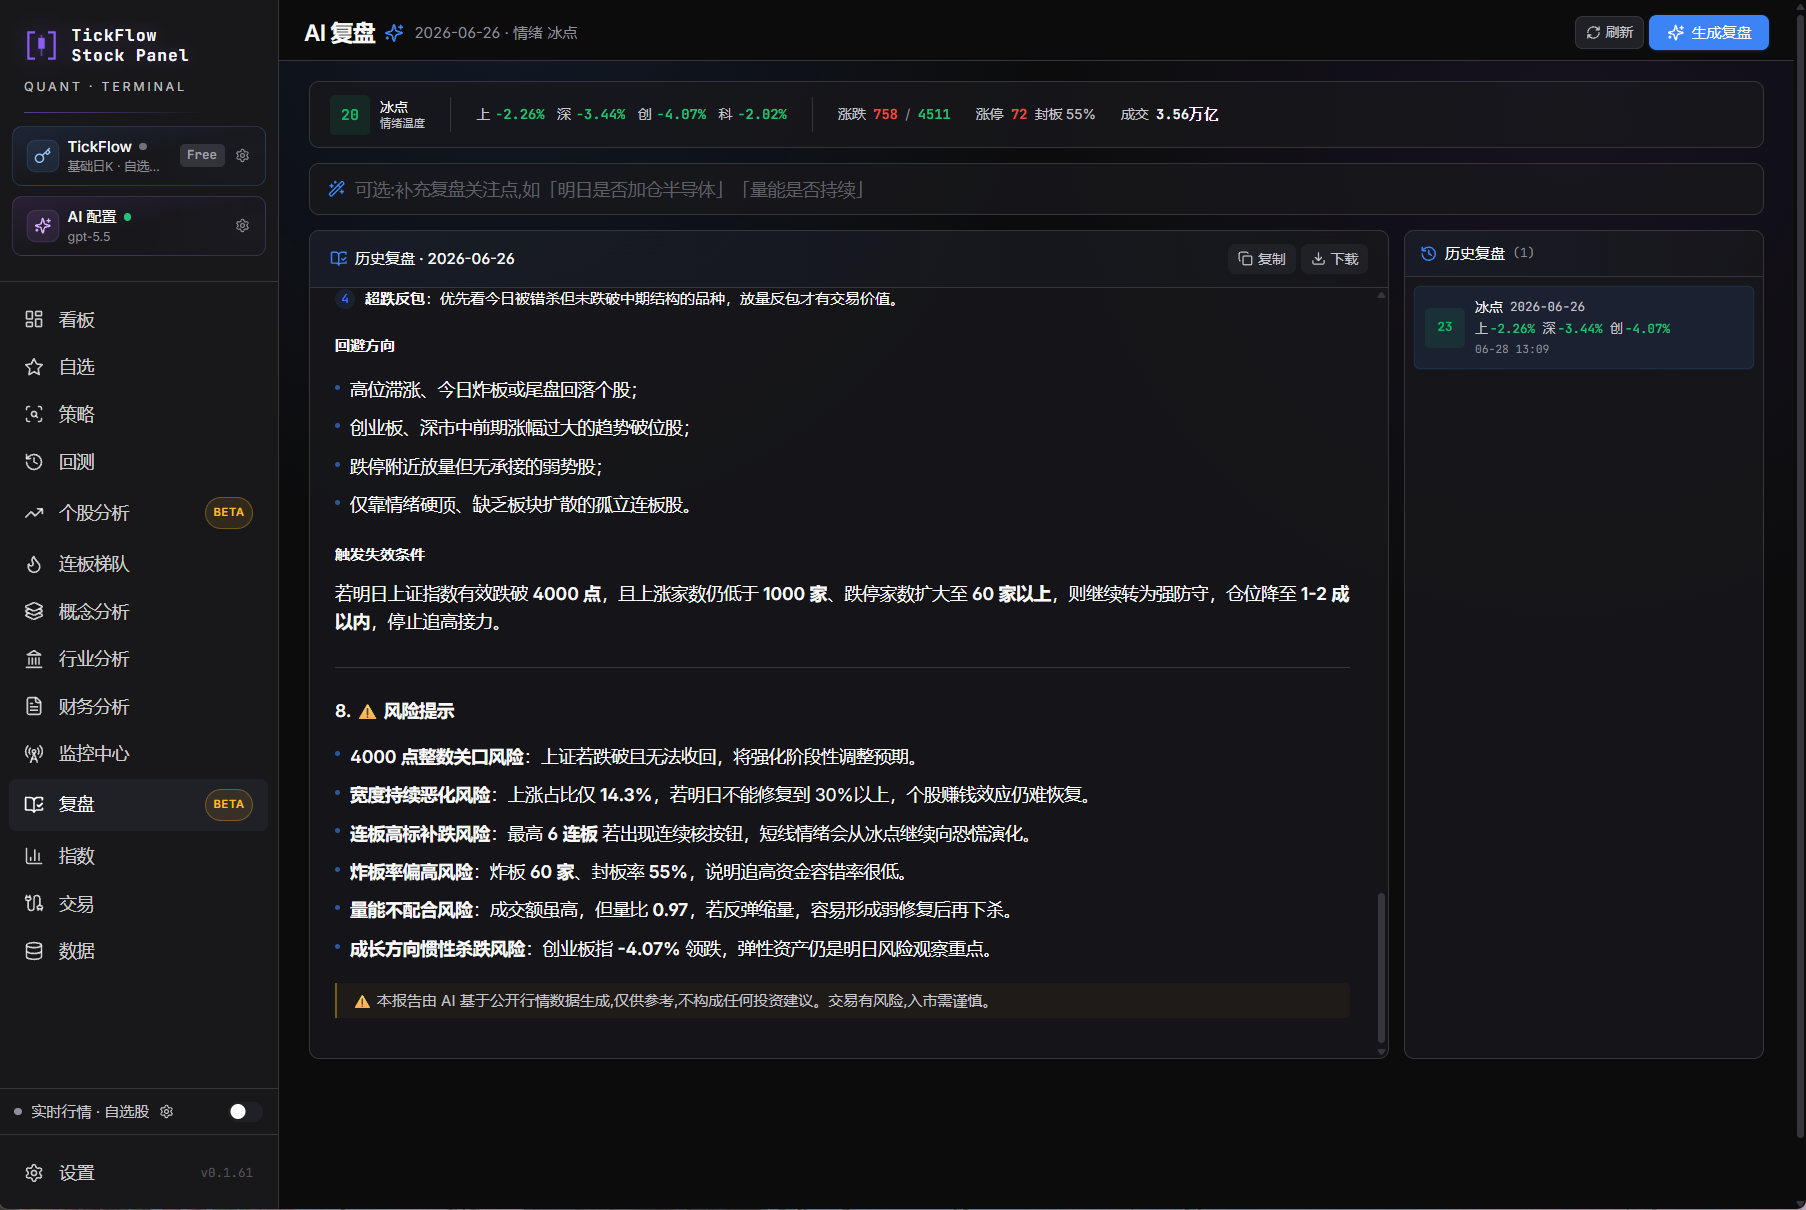This screenshot has height=1210, width=1806.
Task: Click the 触发失效条件 heading
Action: 380,555
